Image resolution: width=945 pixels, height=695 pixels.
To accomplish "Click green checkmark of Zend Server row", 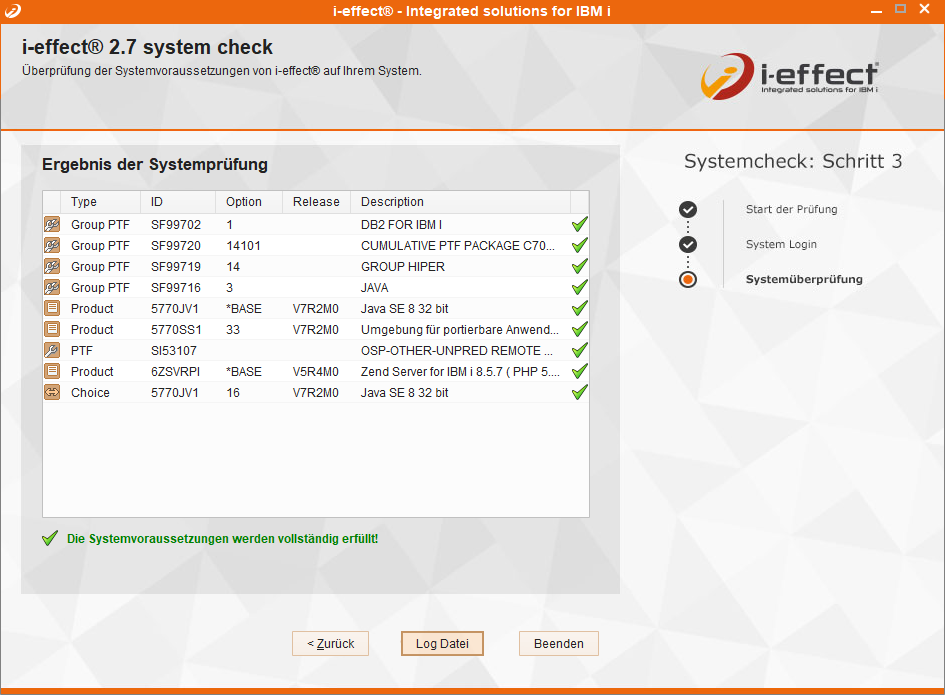I will pyautogui.click(x=579, y=371).
